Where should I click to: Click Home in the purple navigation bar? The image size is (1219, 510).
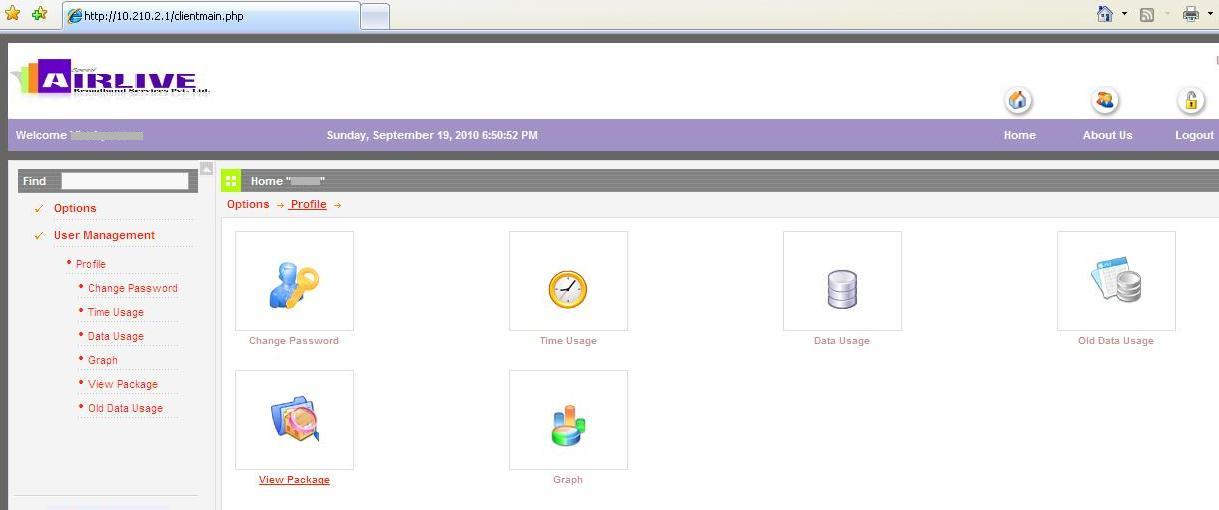1020,135
